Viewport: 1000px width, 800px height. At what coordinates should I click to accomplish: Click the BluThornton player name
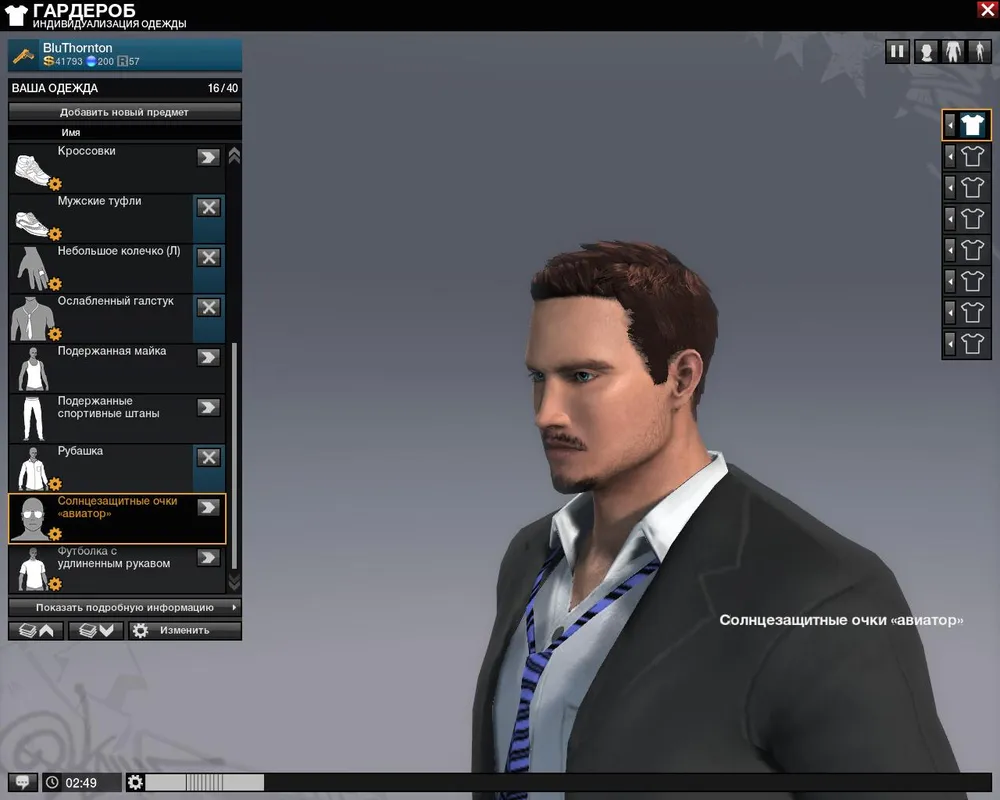[x=77, y=48]
